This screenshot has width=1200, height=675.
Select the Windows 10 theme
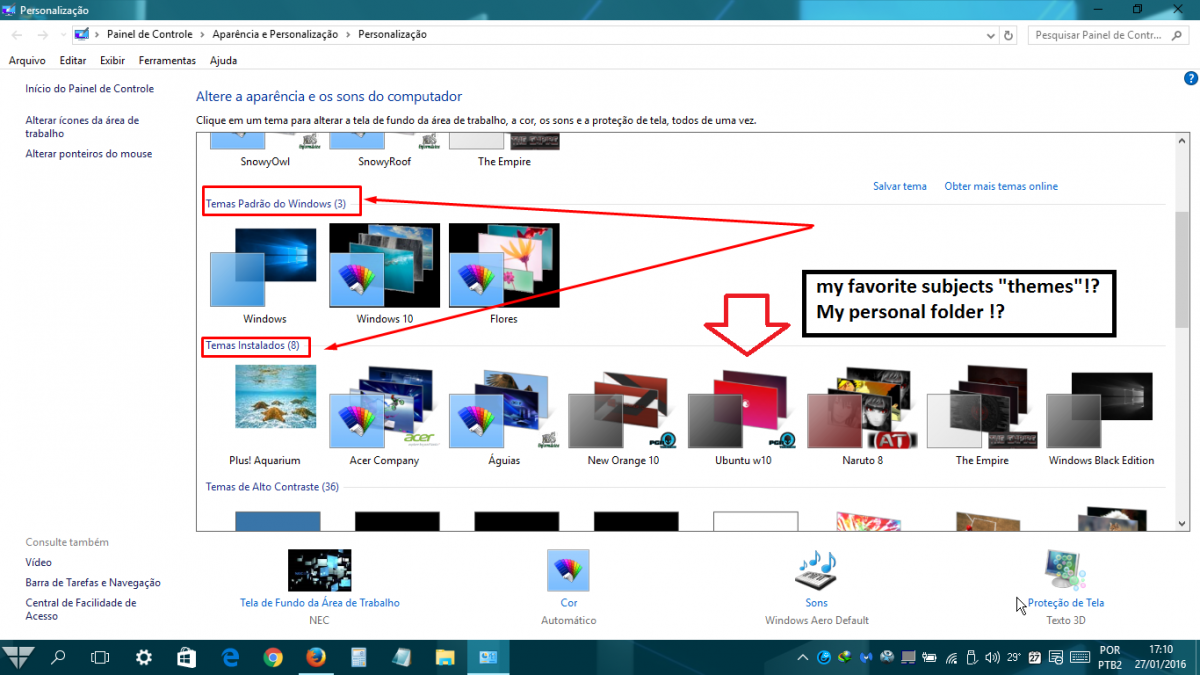[x=385, y=274]
